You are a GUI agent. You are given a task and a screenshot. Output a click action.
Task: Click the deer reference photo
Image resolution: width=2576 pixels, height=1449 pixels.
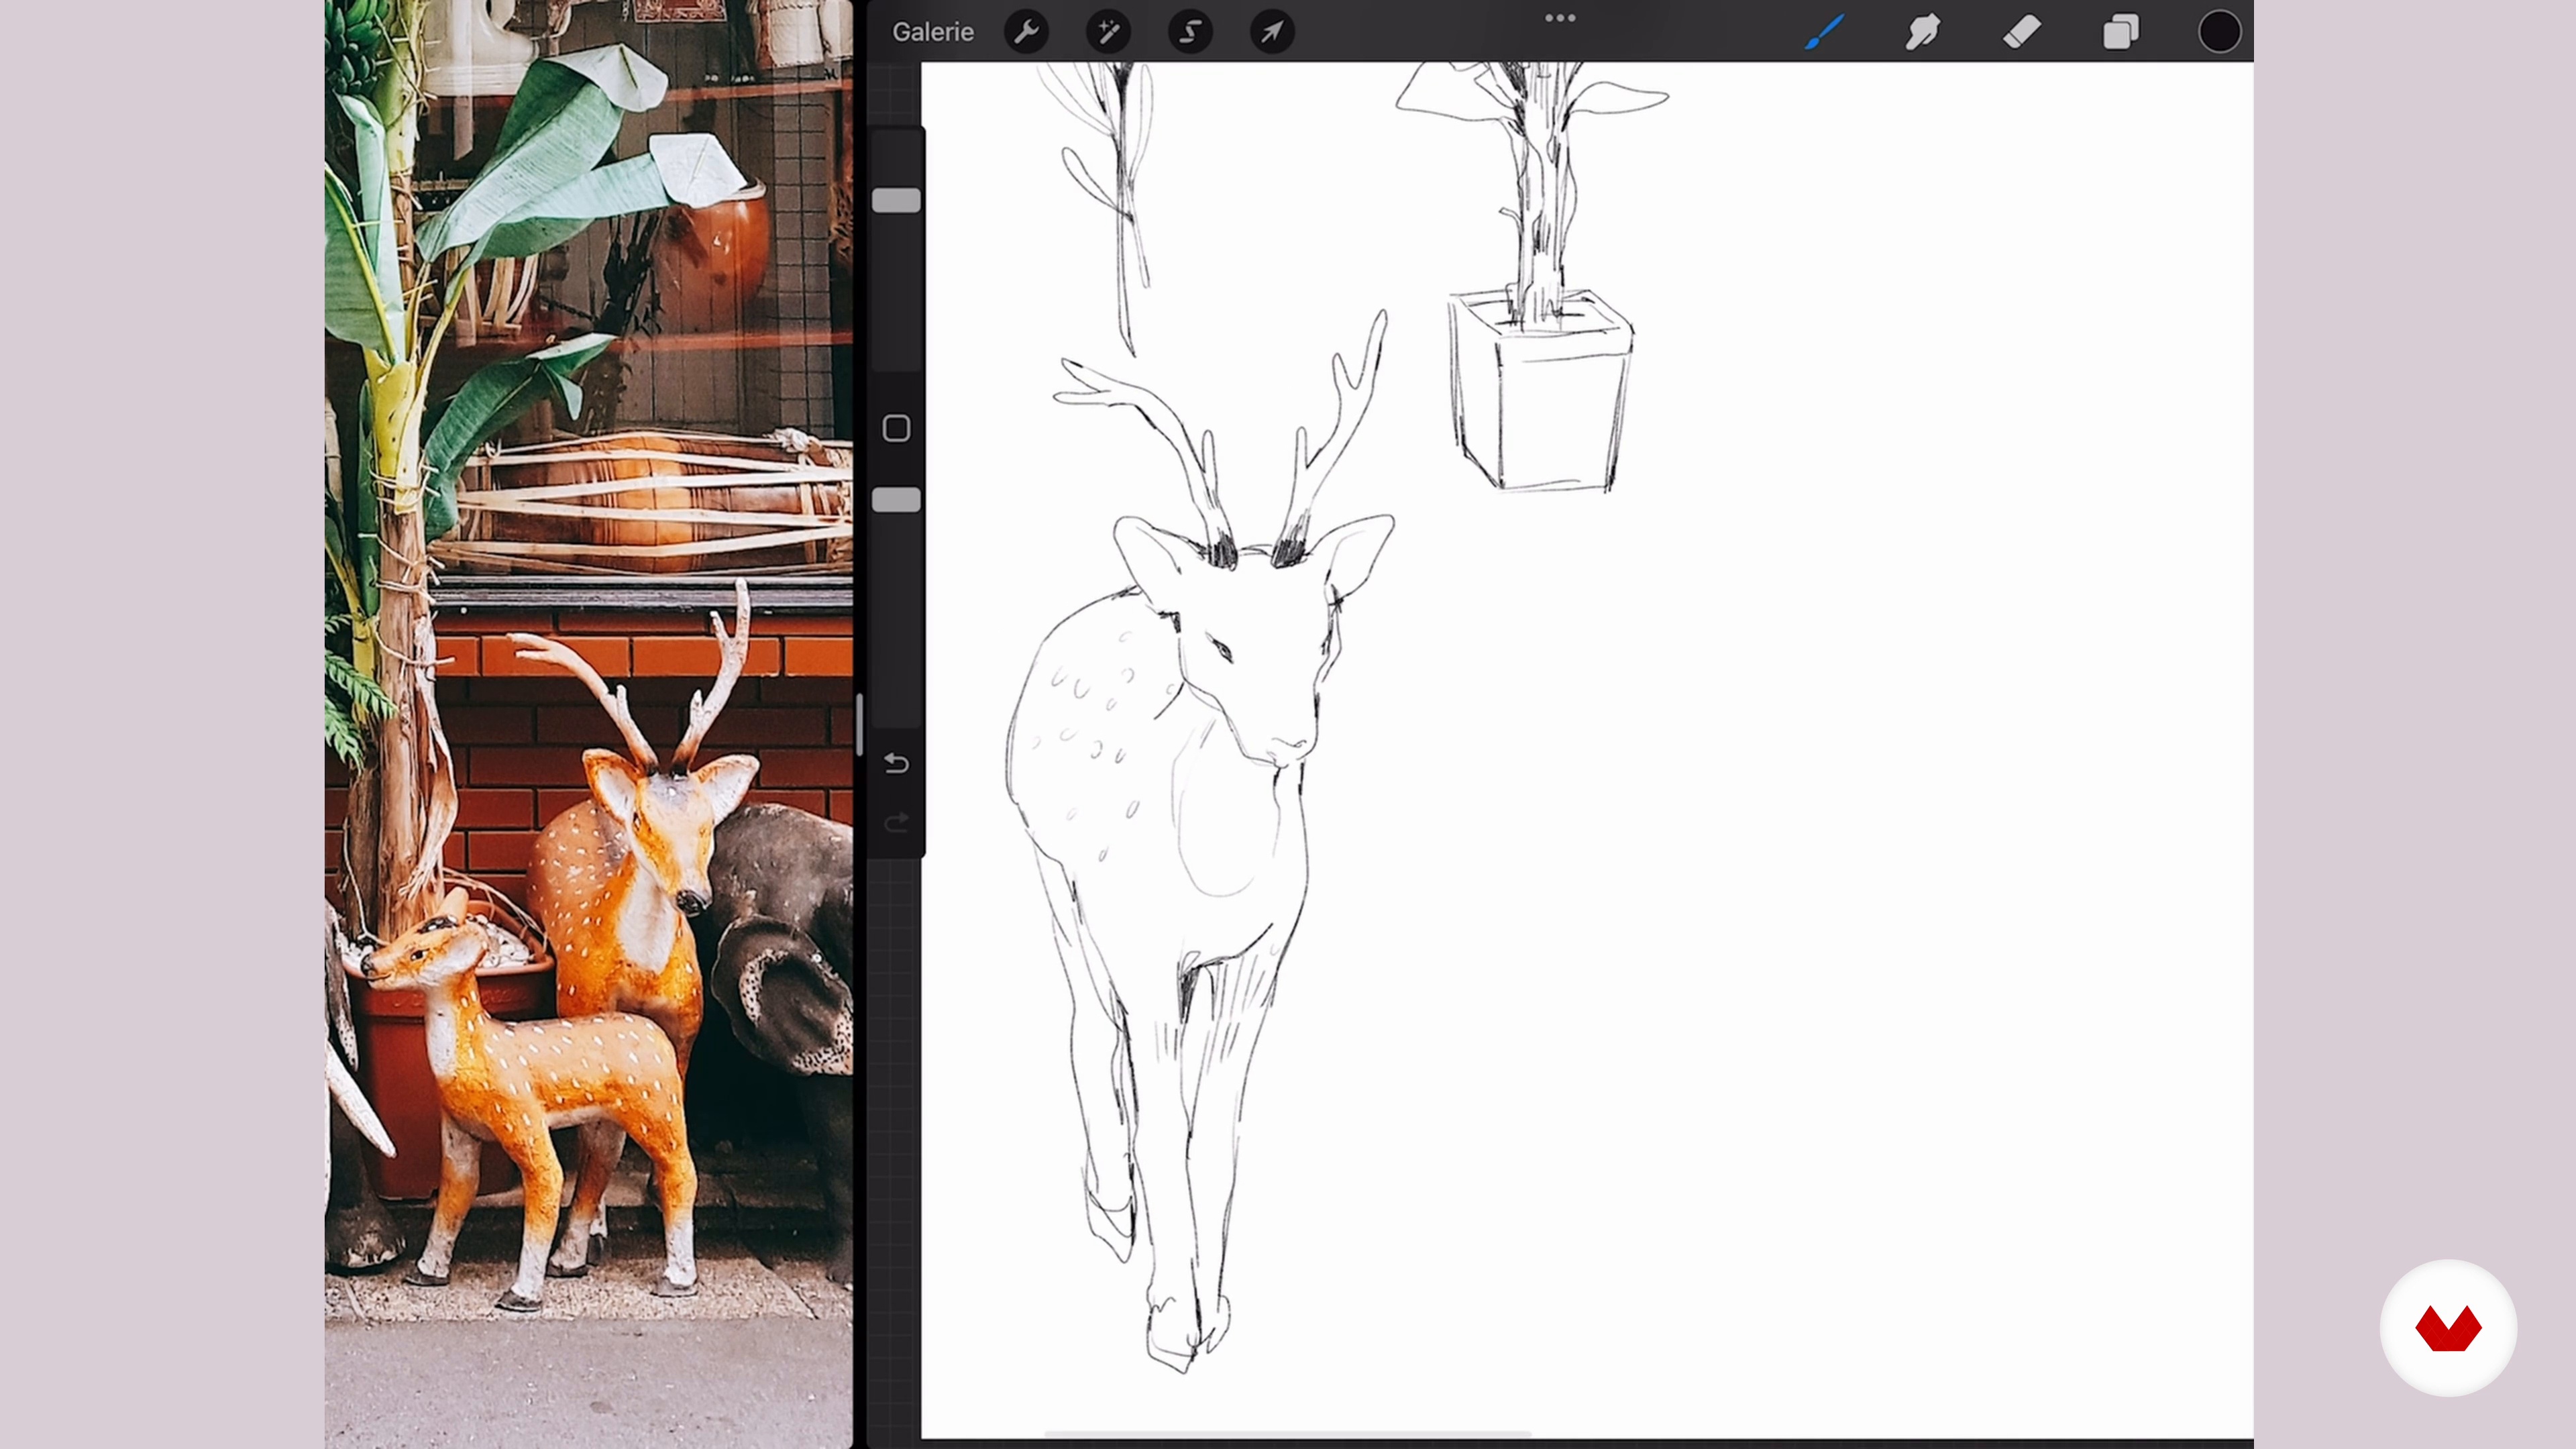click(x=589, y=724)
